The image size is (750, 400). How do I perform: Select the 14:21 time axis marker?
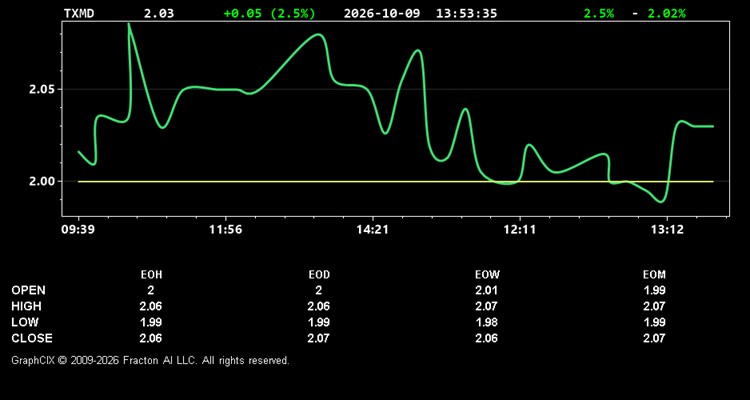tap(372, 230)
